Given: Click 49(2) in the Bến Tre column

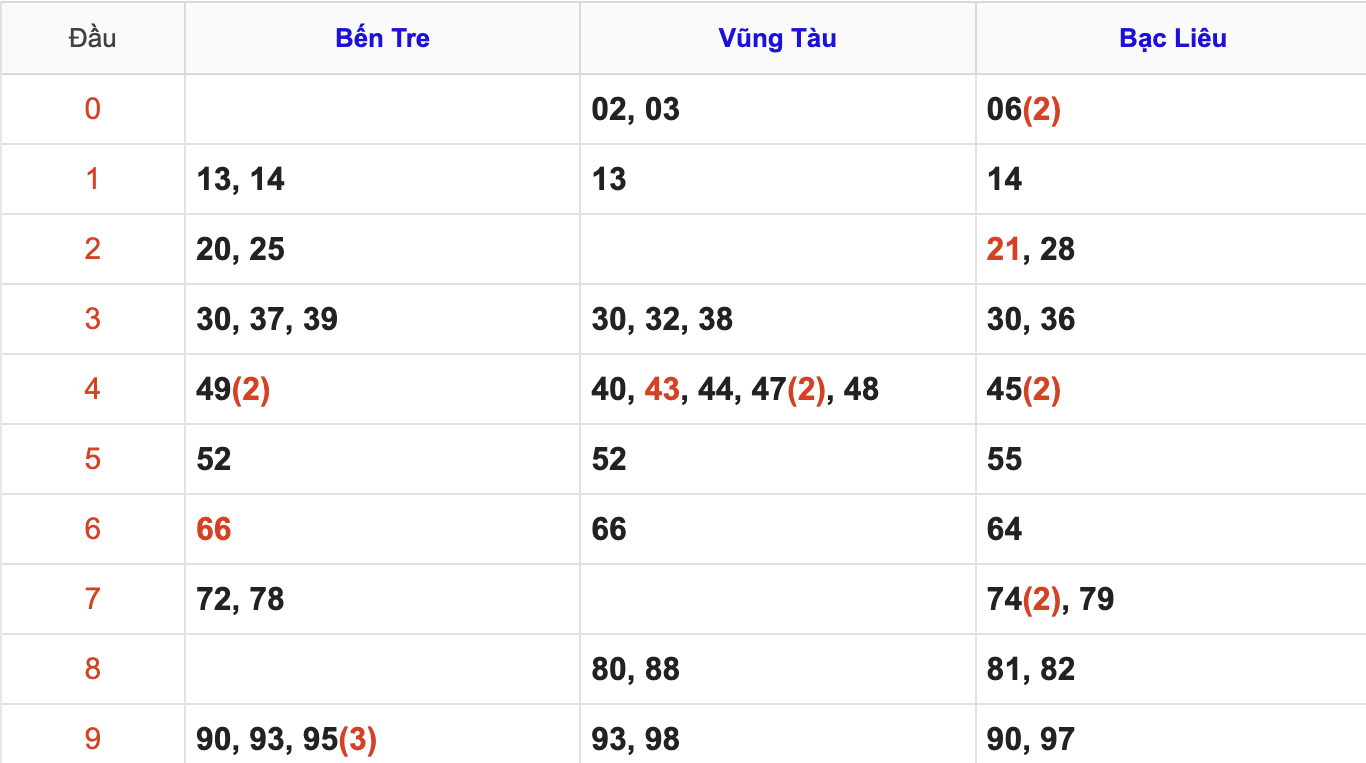Looking at the screenshot, I should pyautogui.click(x=233, y=389).
